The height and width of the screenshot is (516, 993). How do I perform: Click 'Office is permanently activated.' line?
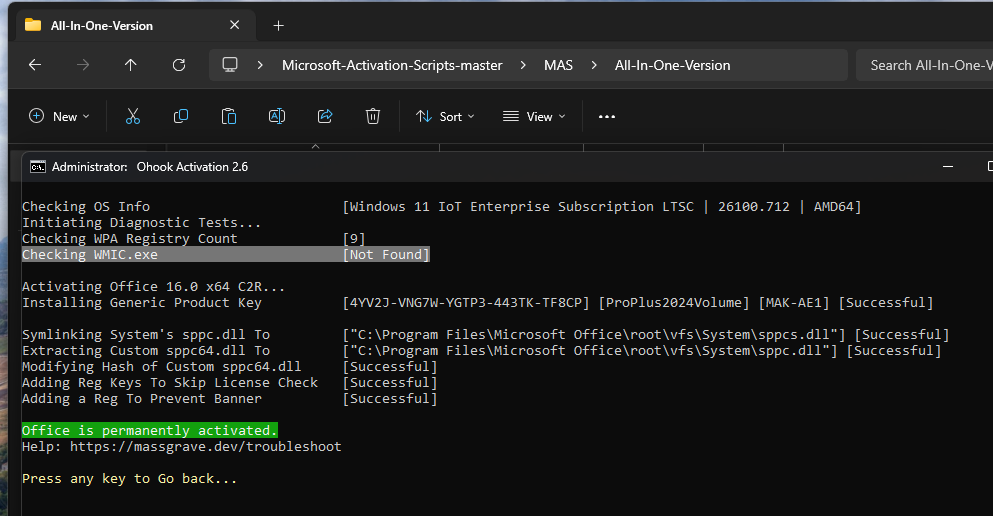click(149, 431)
